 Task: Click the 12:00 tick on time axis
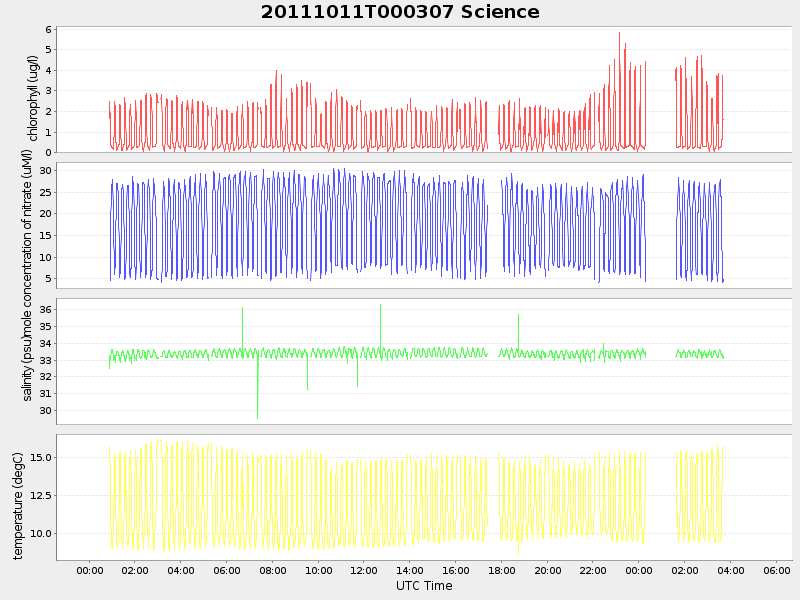[x=364, y=570]
